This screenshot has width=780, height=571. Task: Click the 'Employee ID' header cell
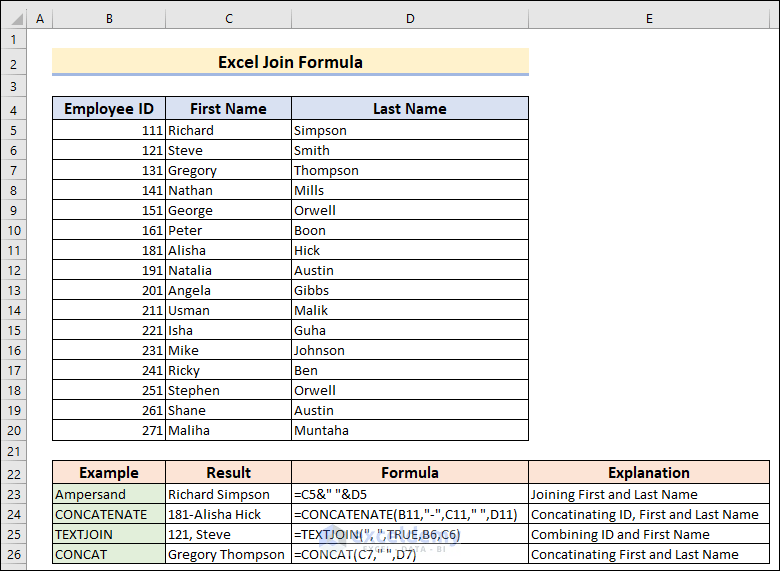(x=109, y=108)
